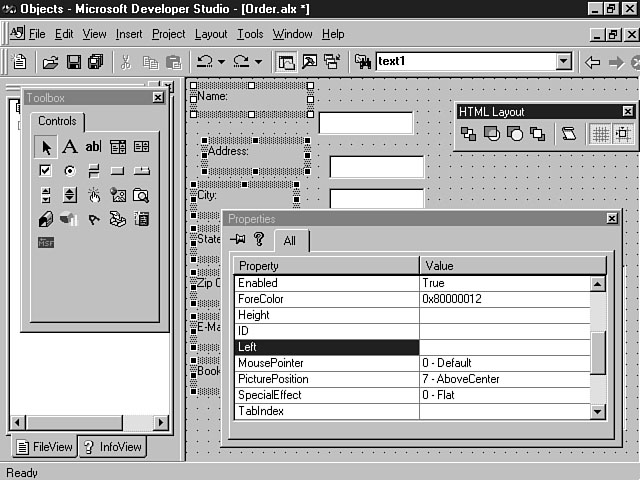Select the OptionButton control in Toolbox
The height and width of the screenshot is (480, 640).
coord(69,171)
